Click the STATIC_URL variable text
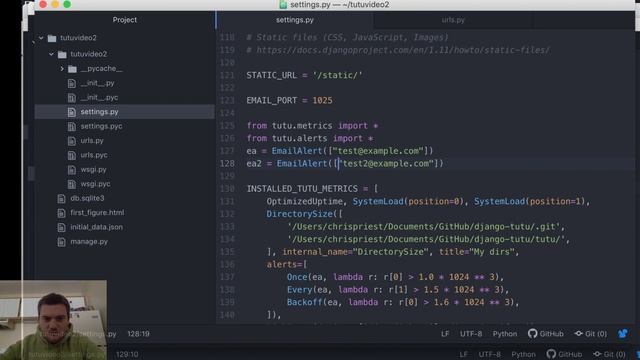The image size is (640, 360). (271, 76)
